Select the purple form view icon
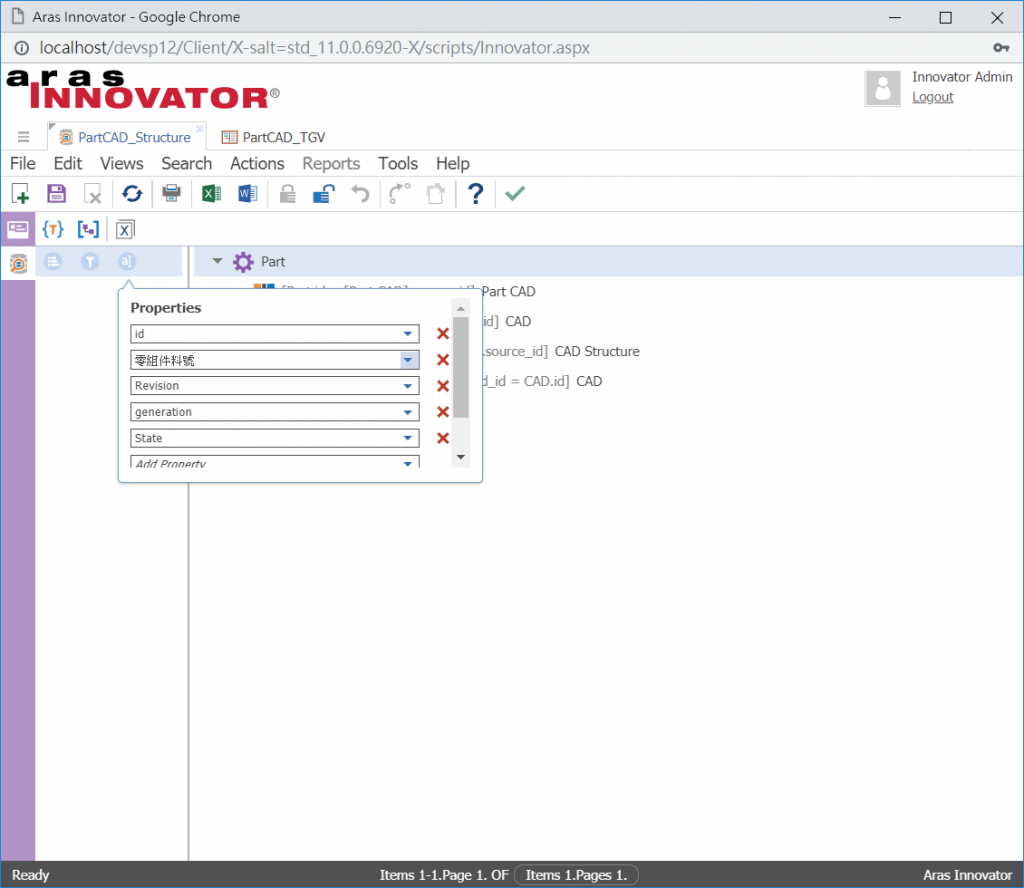This screenshot has height=888, width=1024. pyautogui.click(x=18, y=229)
